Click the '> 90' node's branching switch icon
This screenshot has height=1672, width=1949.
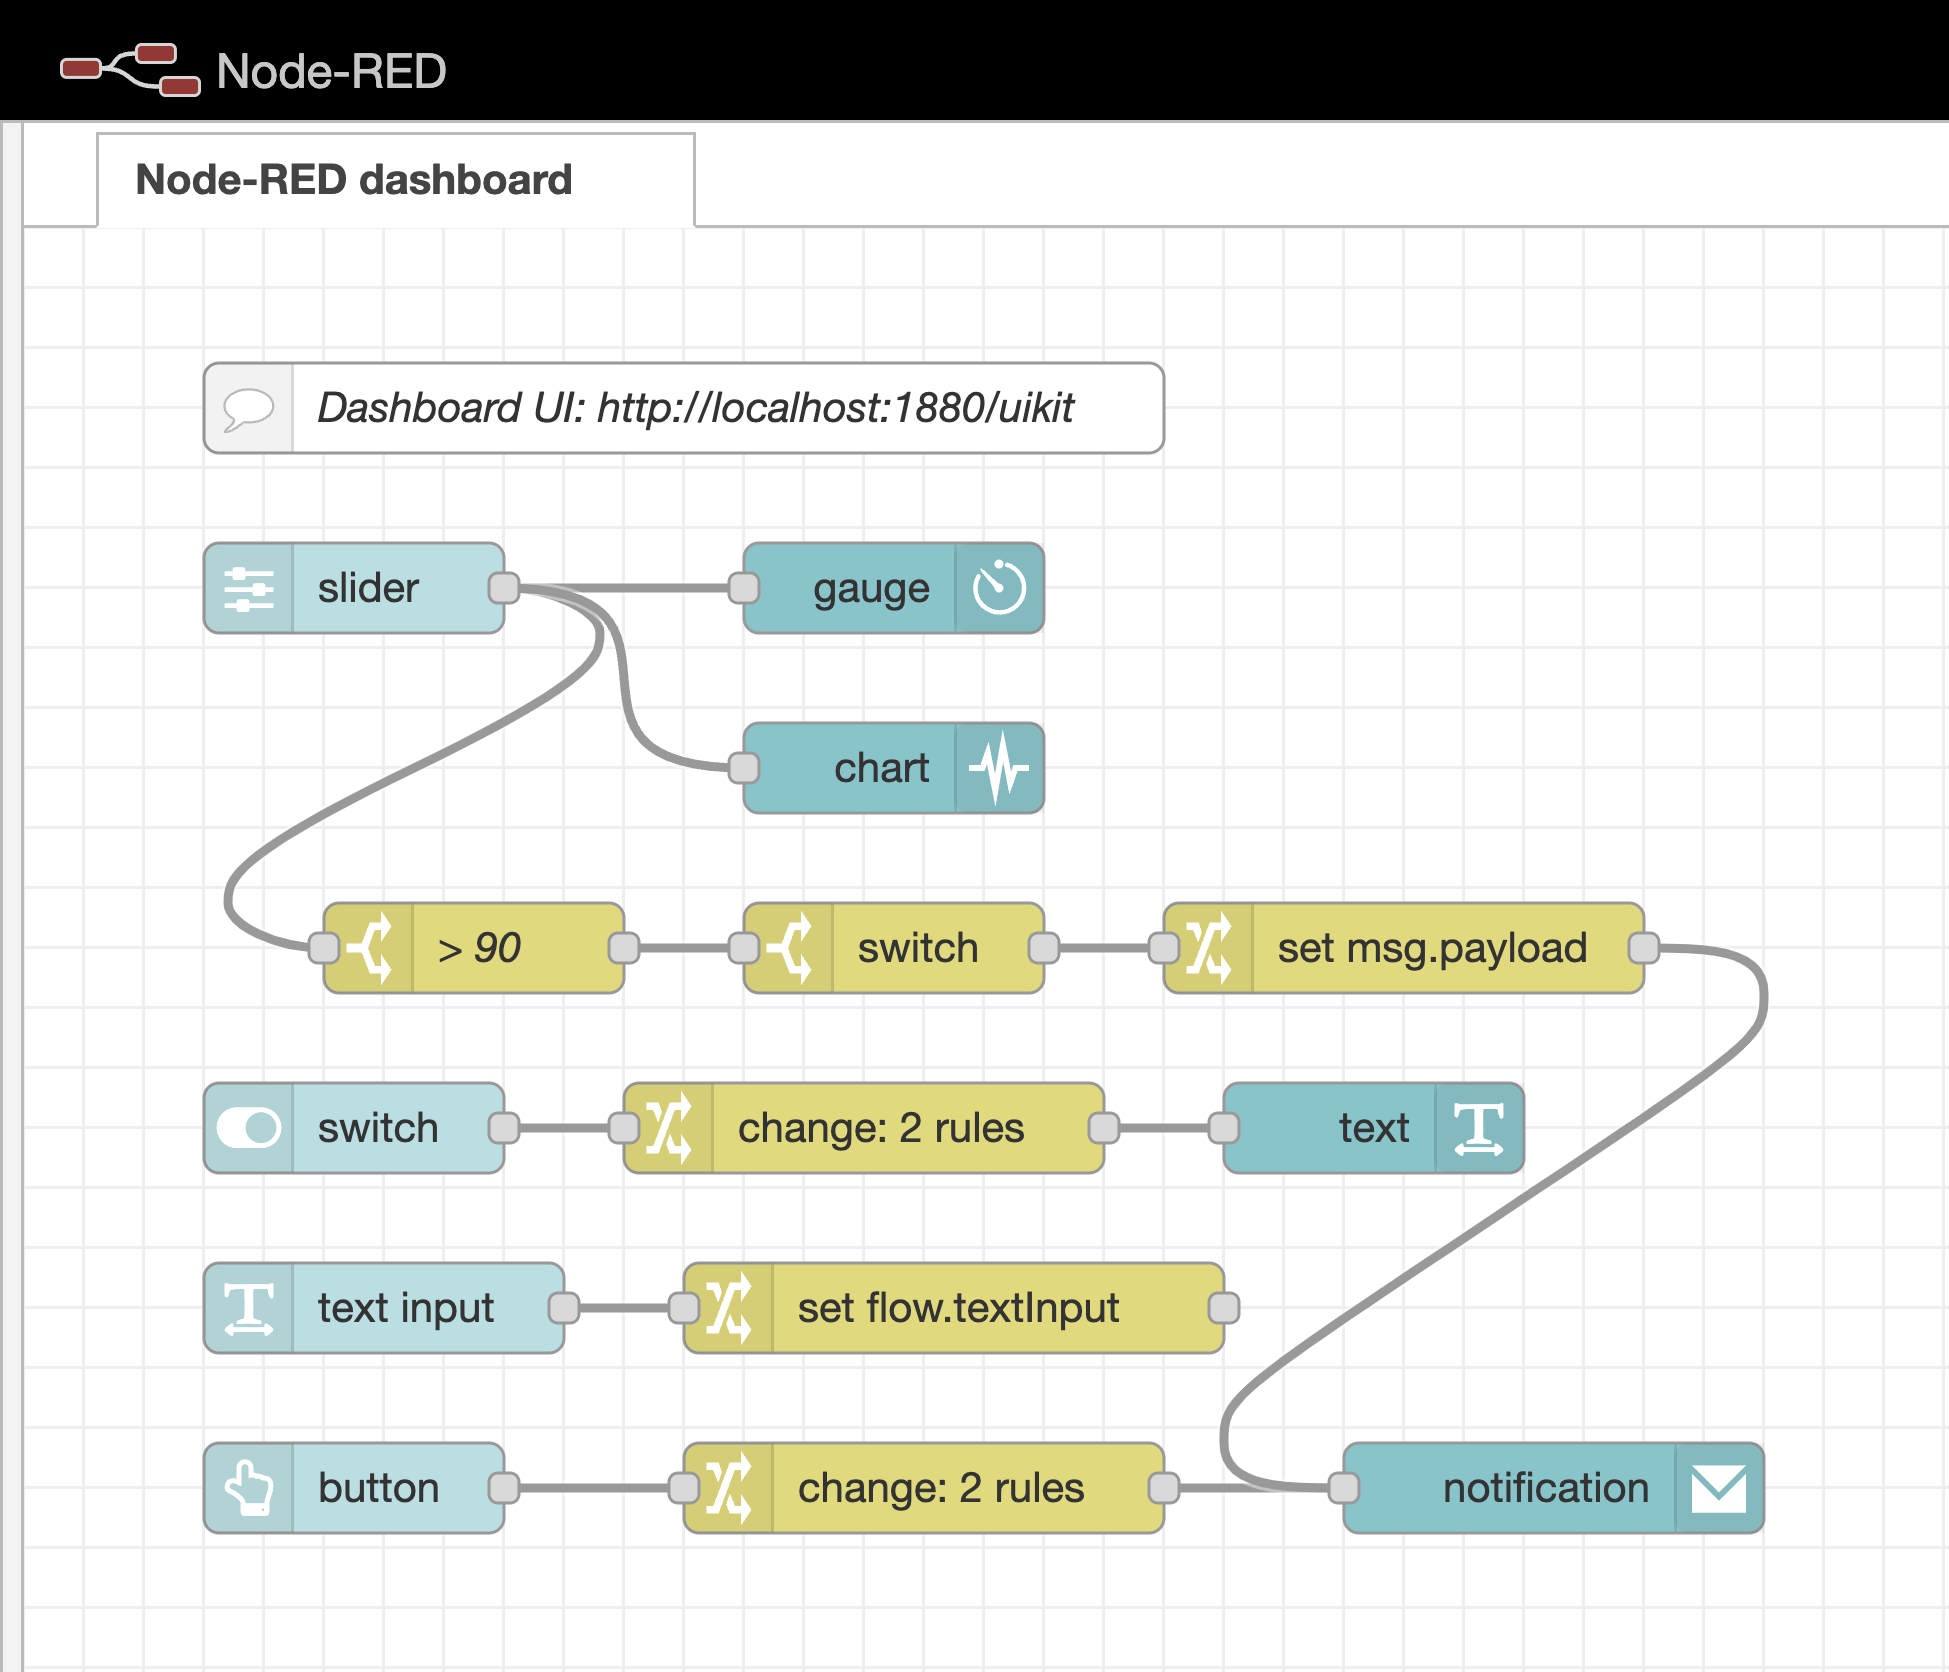[x=371, y=948]
